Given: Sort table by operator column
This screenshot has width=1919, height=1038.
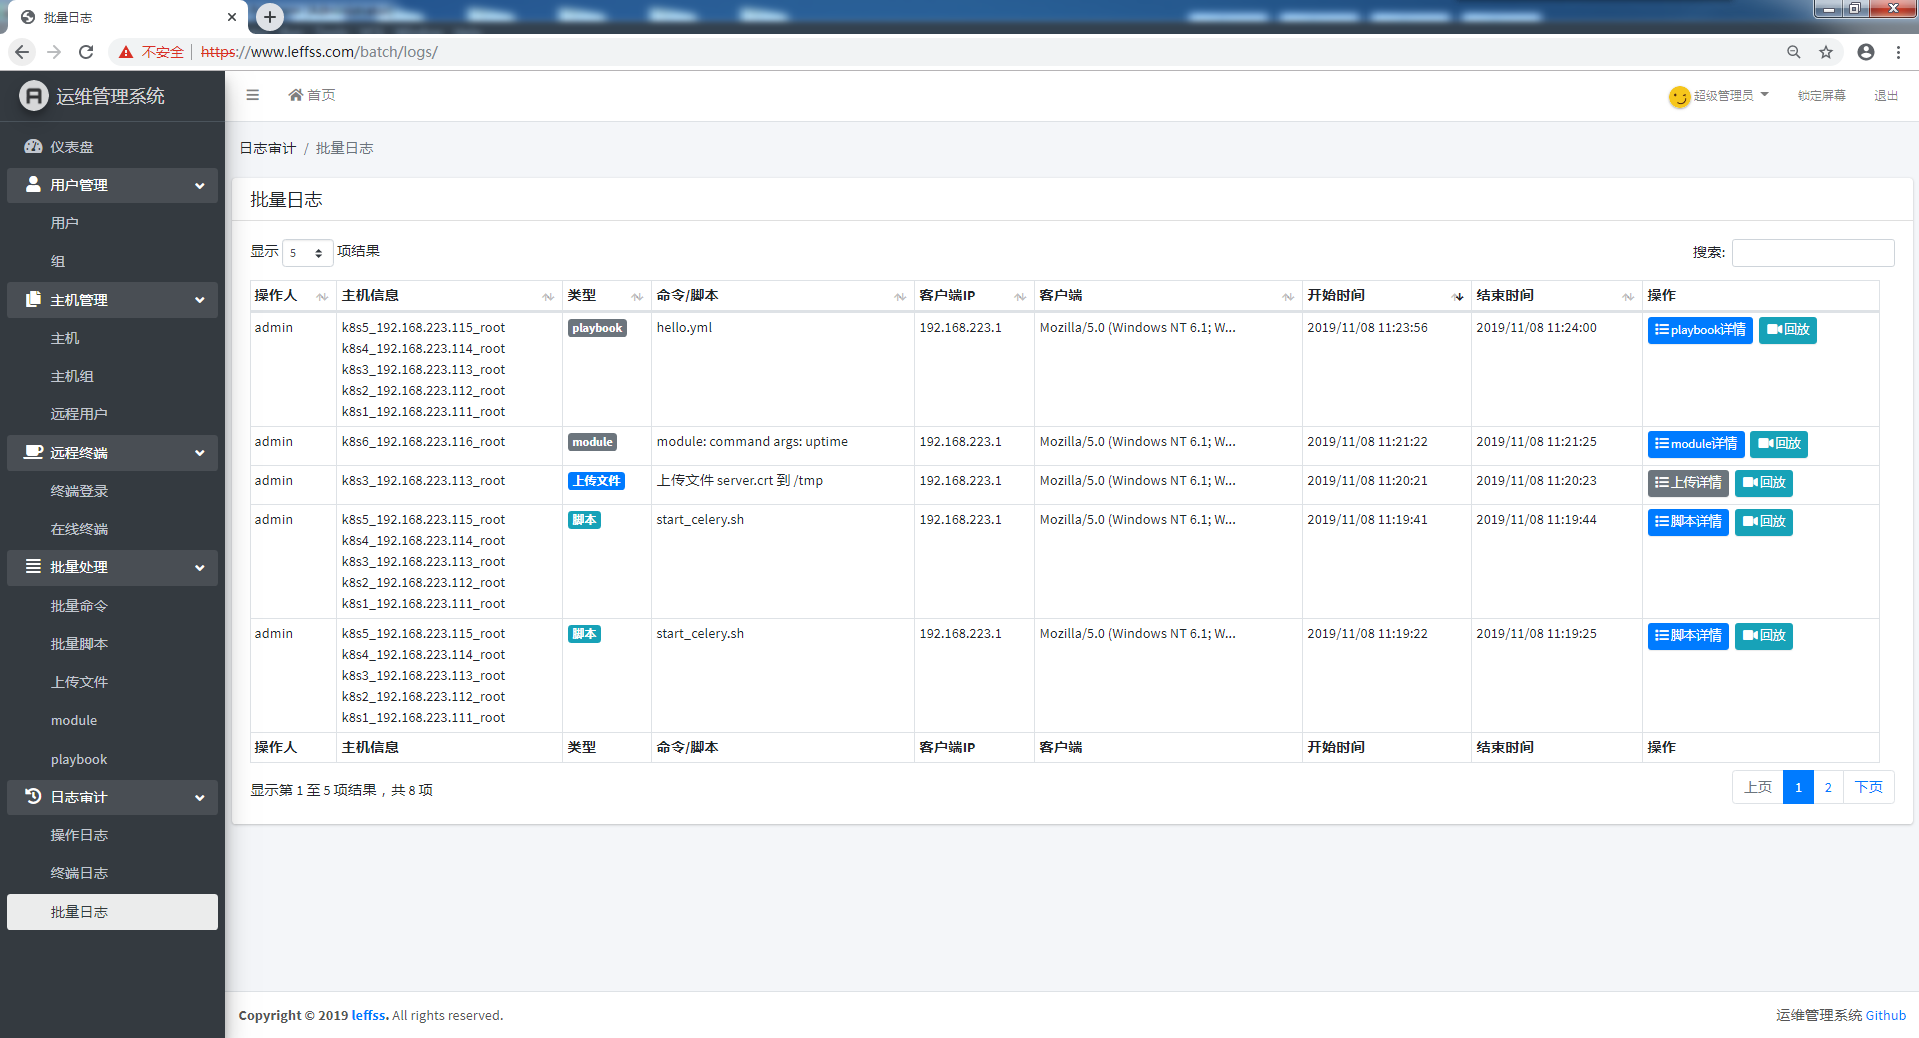Looking at the screenshot, I should pos(293,296).
